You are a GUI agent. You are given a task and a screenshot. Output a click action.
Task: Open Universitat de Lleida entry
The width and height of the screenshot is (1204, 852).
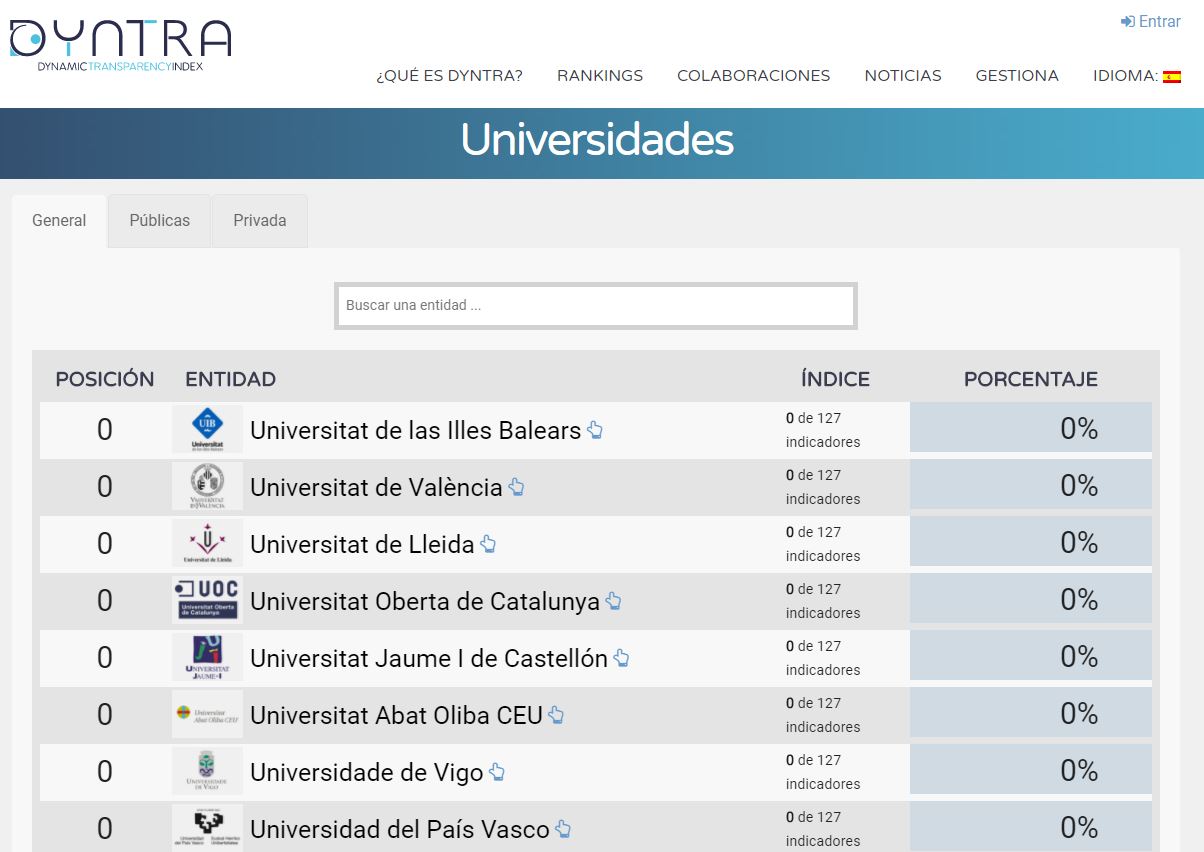tap(362, 545)
